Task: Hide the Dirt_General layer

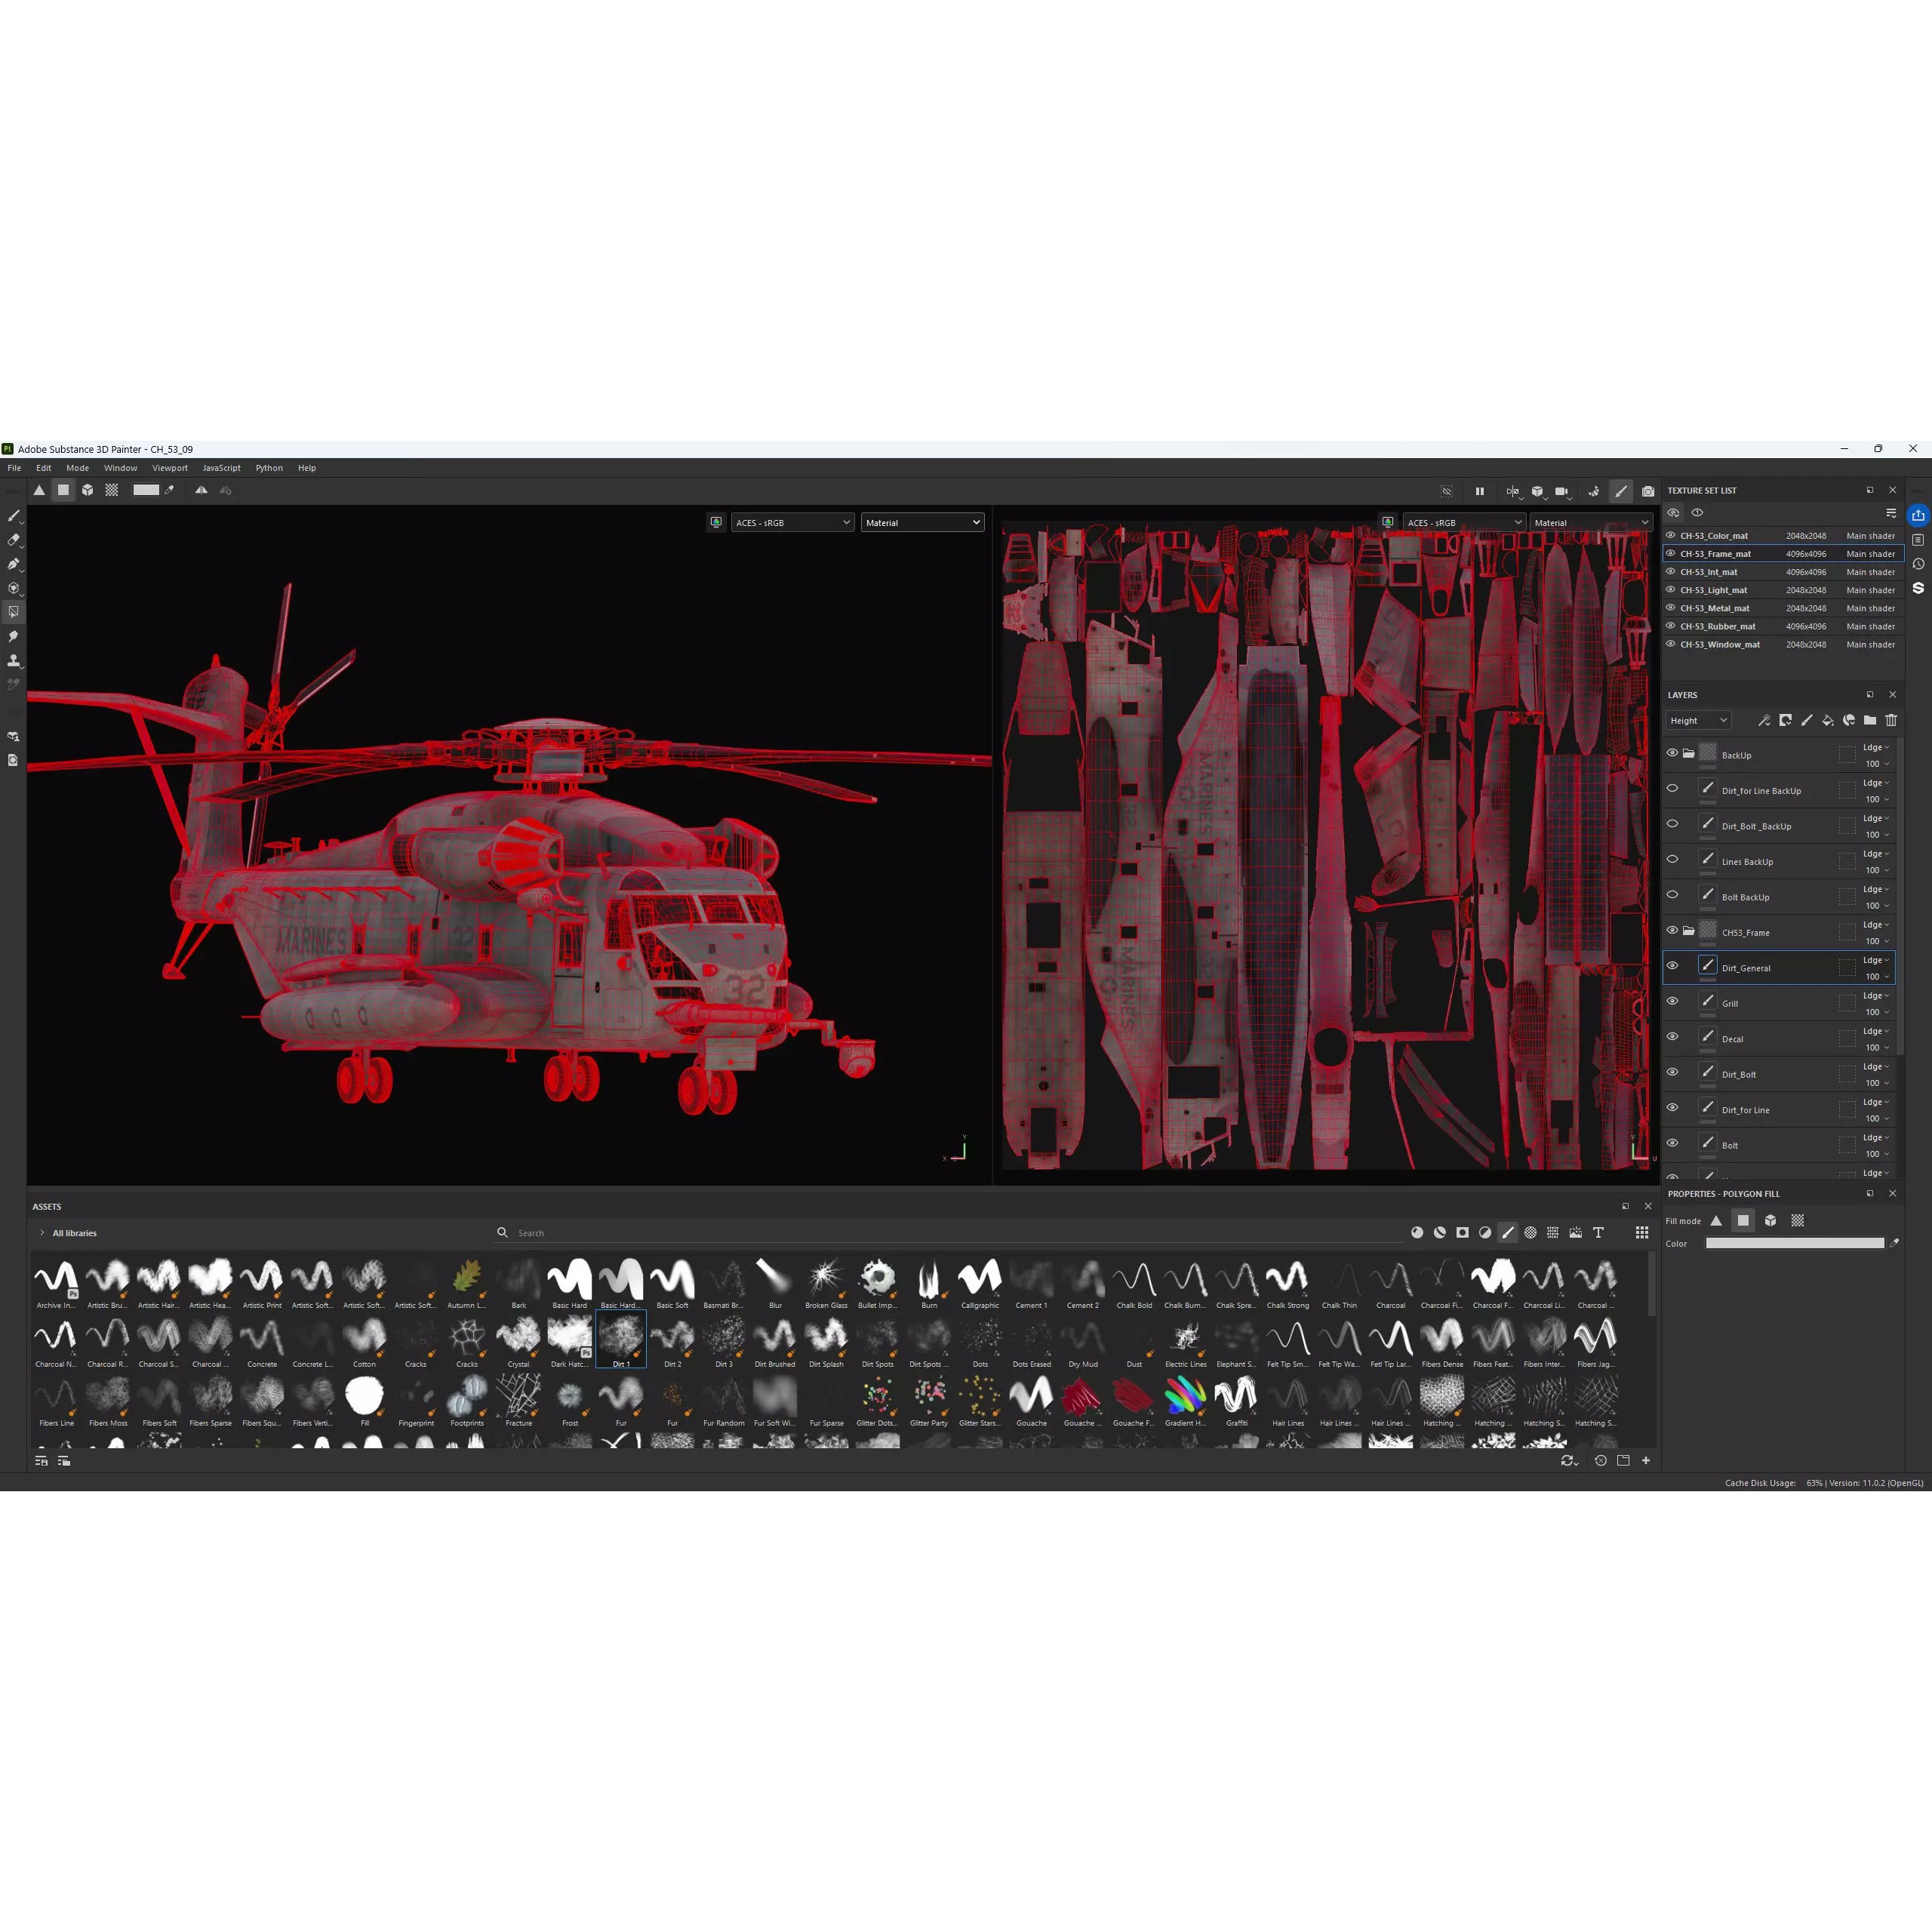Action: click(x=1672, y=966)
